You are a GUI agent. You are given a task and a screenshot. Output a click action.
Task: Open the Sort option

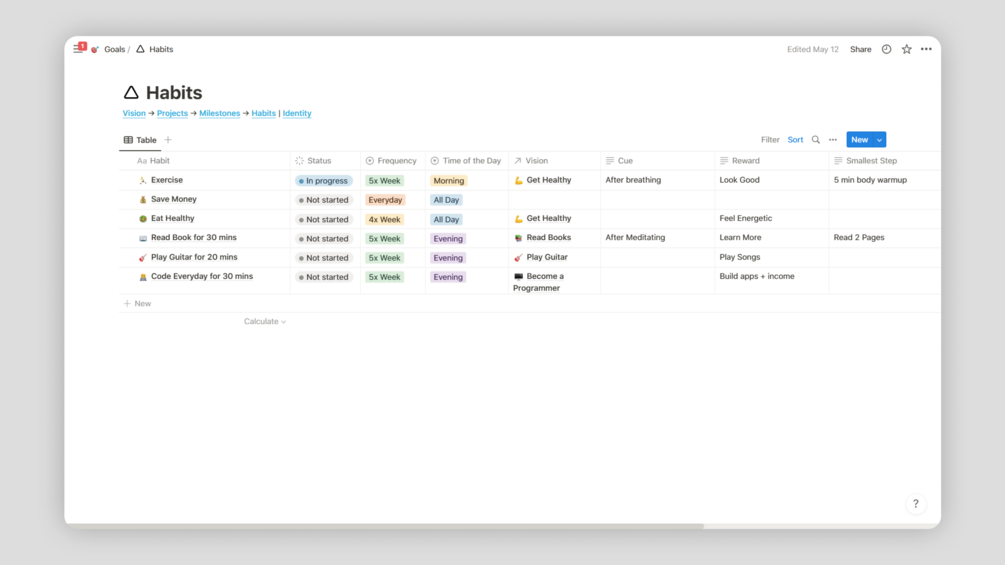(x=795, y=140)
